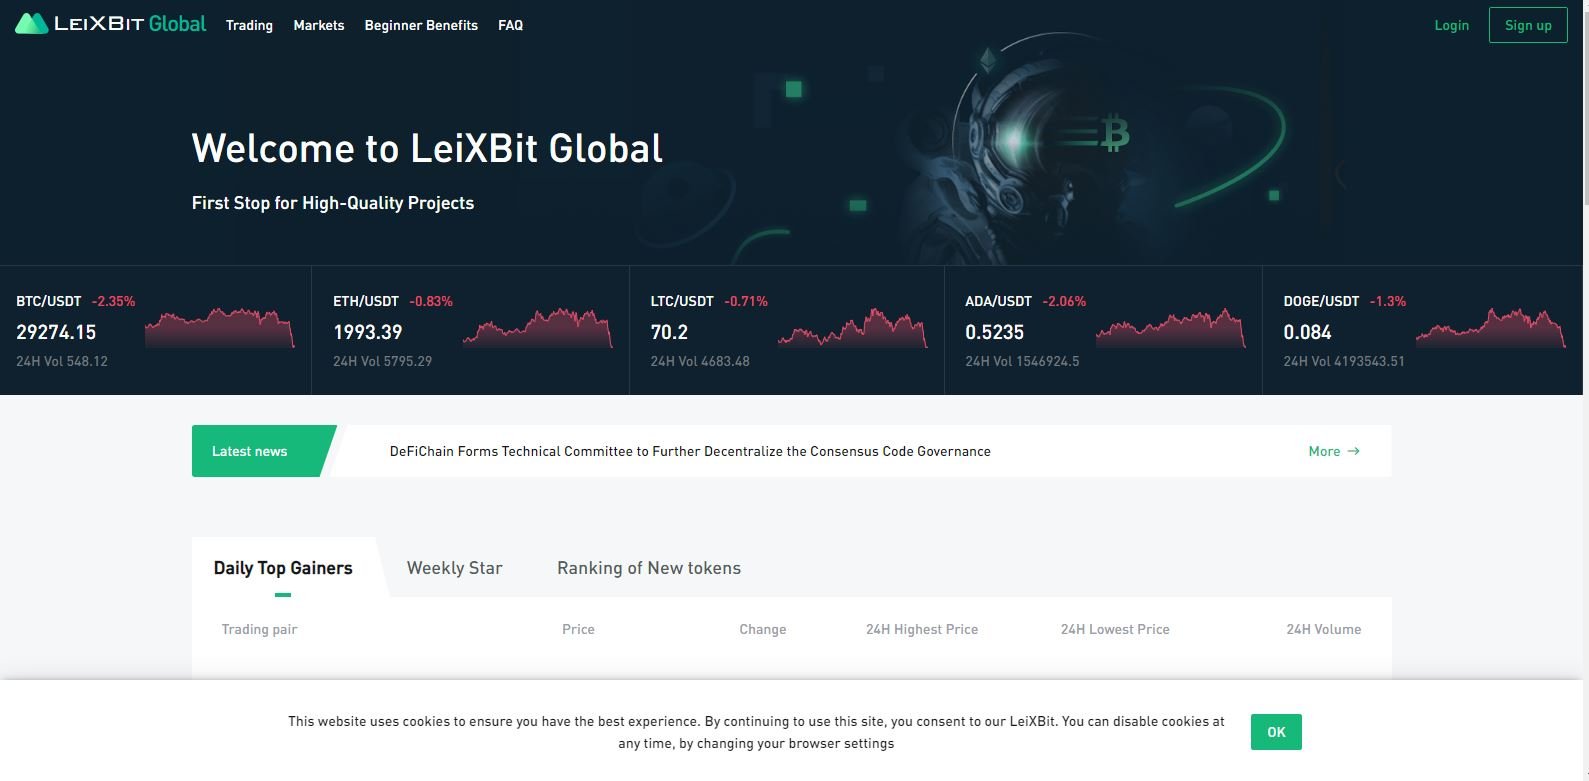
Task: Click the Sign up button
Action: click(x=1528, y=25)
